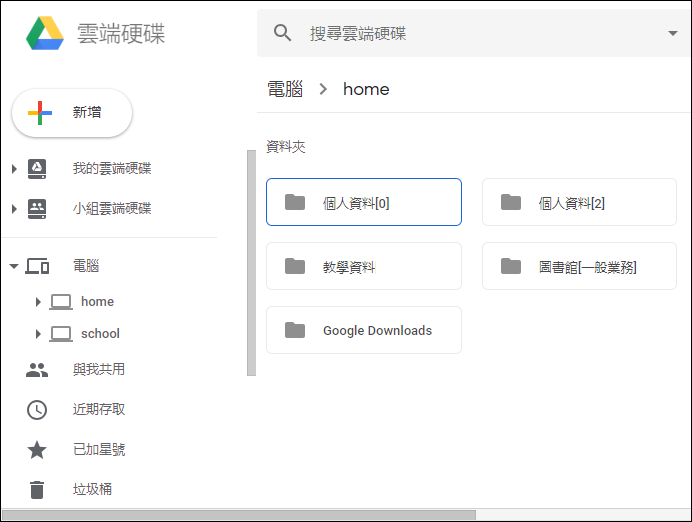Expand the 我的雲端硬碟 tree arrow
The image size is (692, 522).
tap(14, 169)
